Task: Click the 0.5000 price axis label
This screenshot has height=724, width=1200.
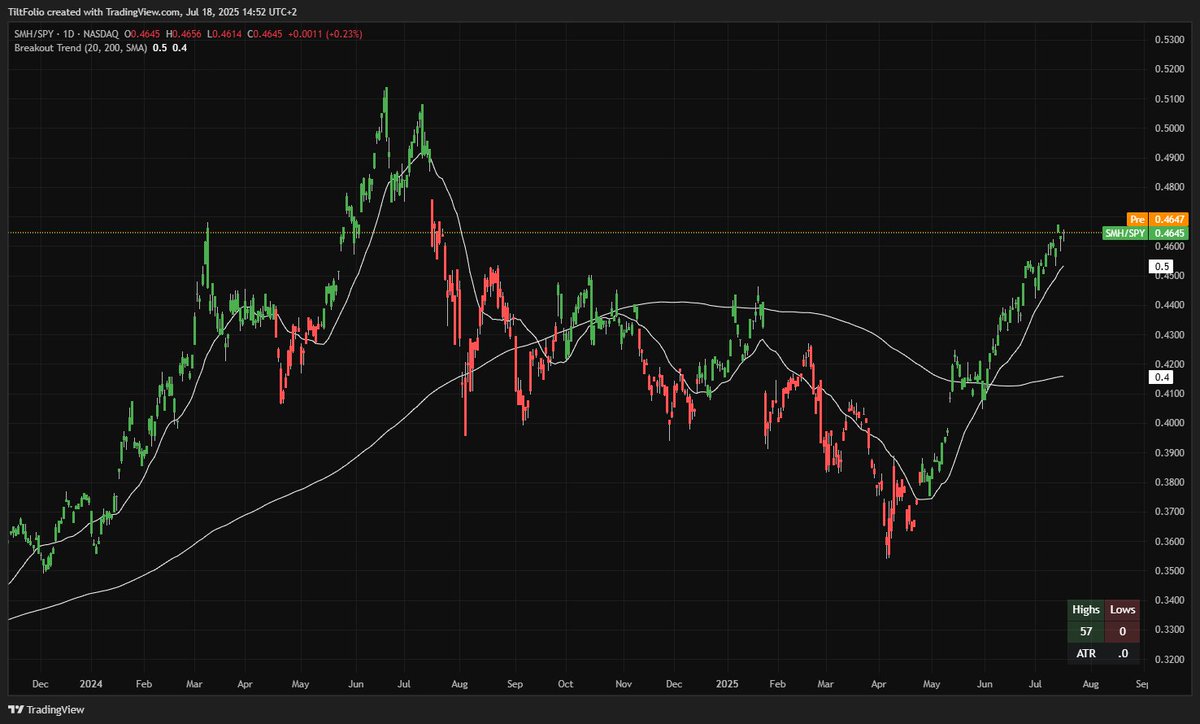Action: [x=1169, y=128]
